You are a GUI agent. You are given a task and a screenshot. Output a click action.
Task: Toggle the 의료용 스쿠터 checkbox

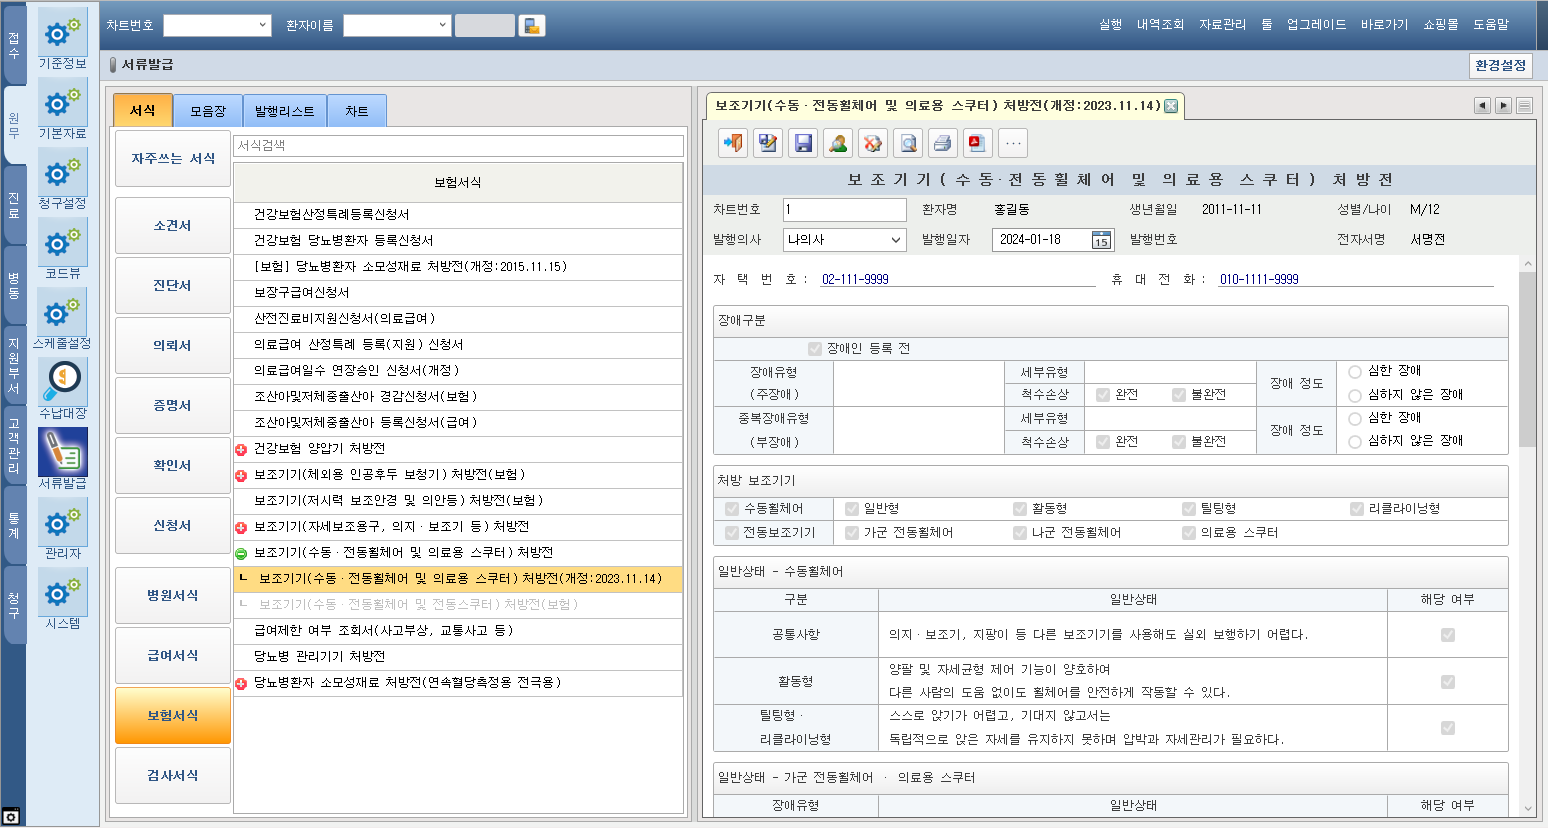[x=1189, y=533]
